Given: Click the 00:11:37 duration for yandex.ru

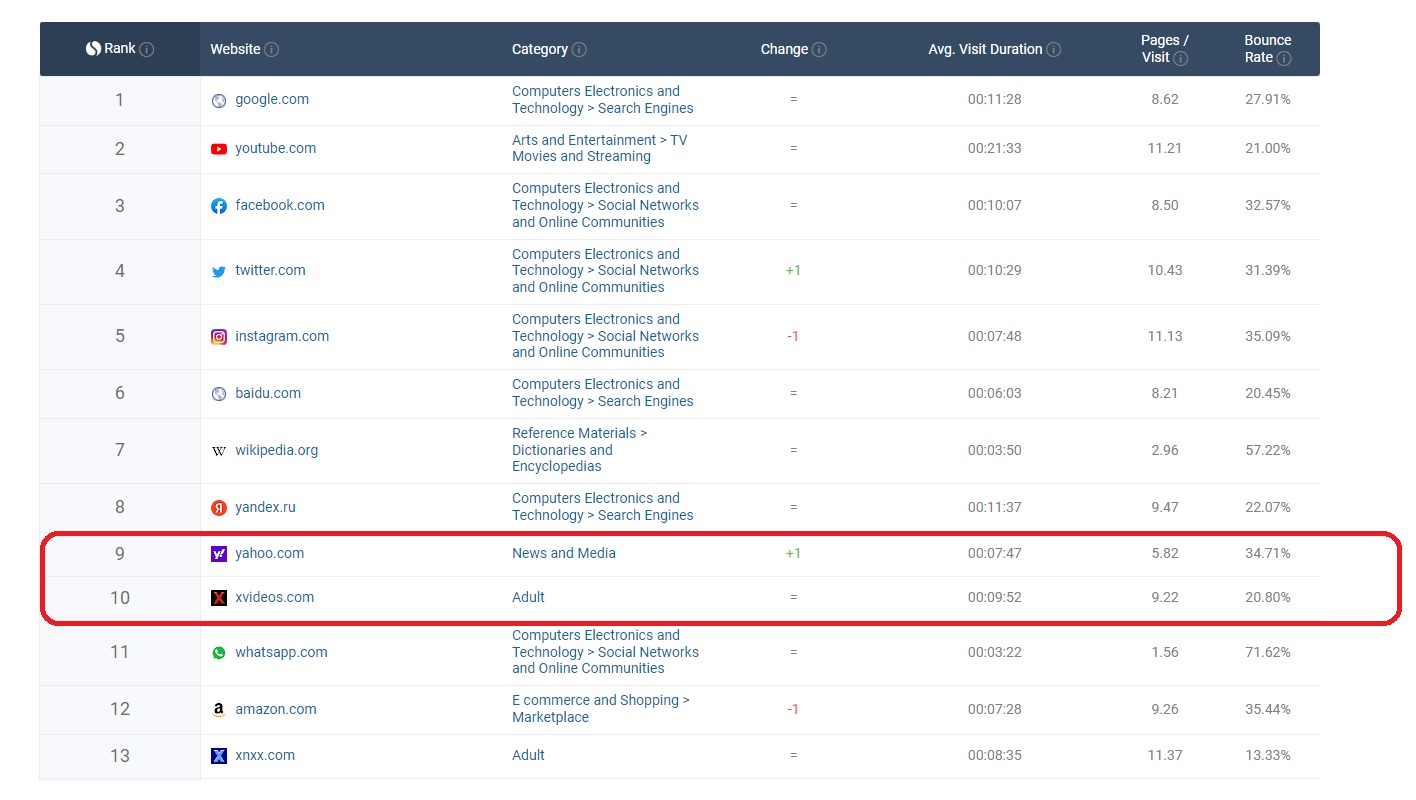Looking at the screenshot, I should 995,508.
